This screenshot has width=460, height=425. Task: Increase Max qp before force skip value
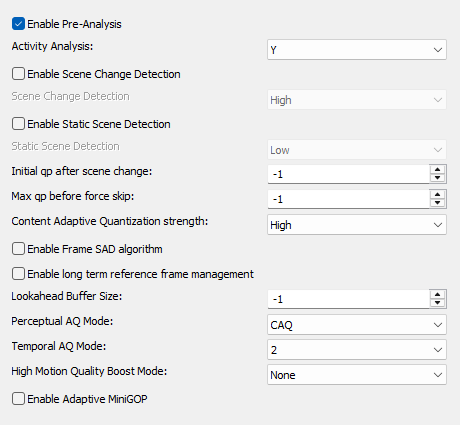coord(437,195)
